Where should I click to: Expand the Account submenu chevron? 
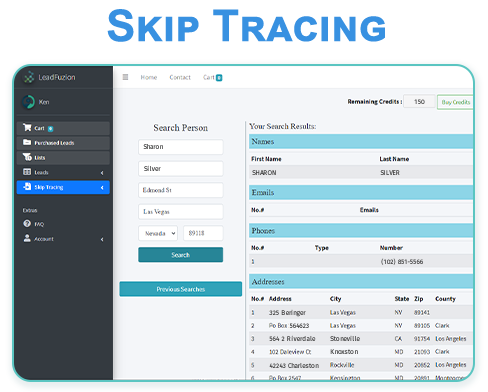[102, 239]
